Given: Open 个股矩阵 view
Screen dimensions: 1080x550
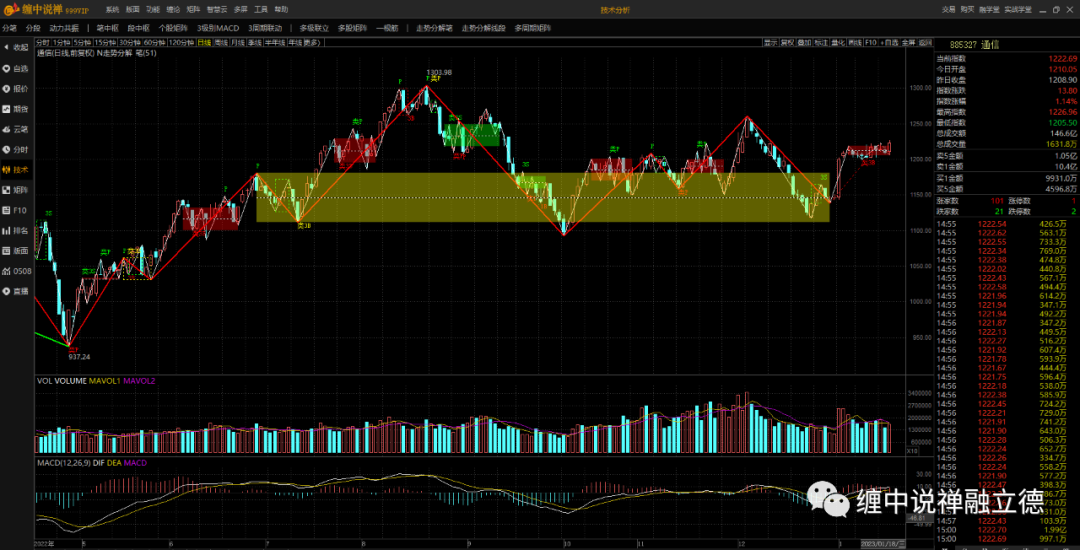Looking at the screenshot, I should [x=174, y=28].
